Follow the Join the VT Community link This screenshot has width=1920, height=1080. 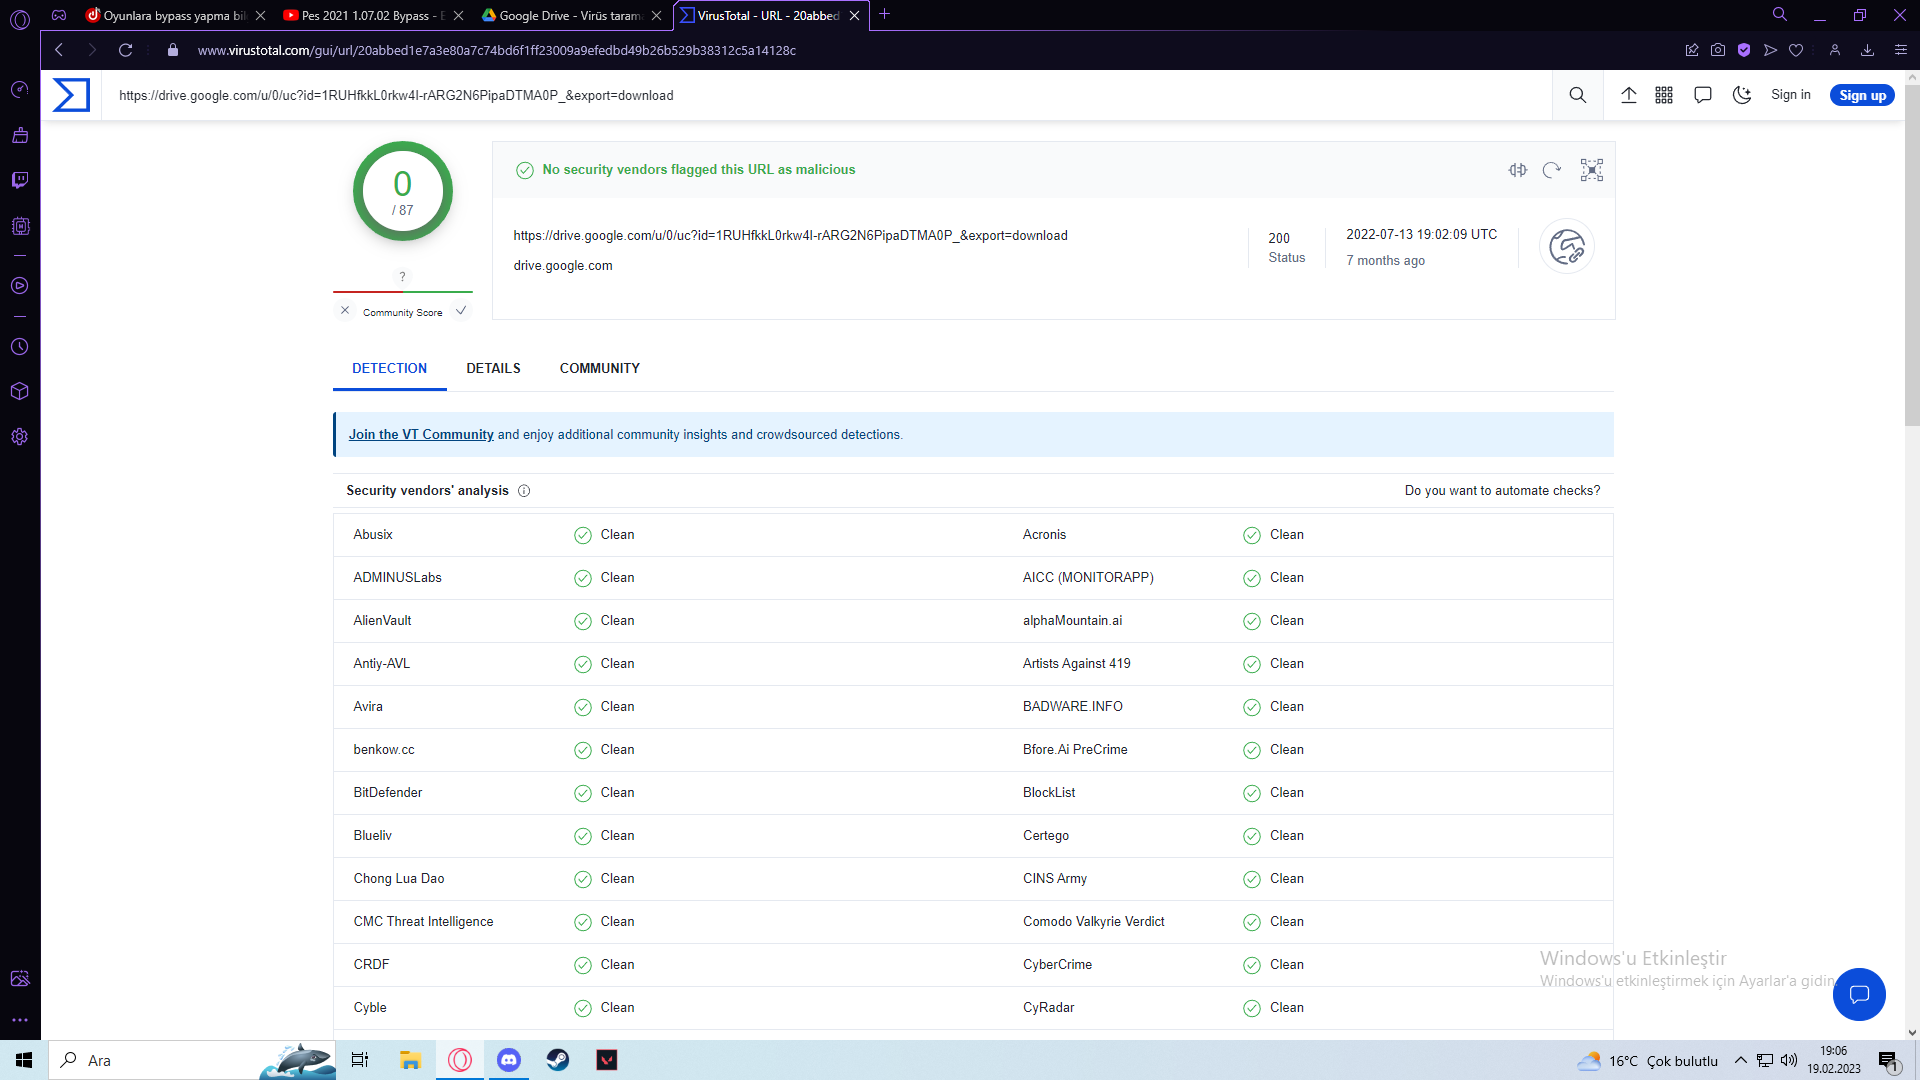[421, 435]
